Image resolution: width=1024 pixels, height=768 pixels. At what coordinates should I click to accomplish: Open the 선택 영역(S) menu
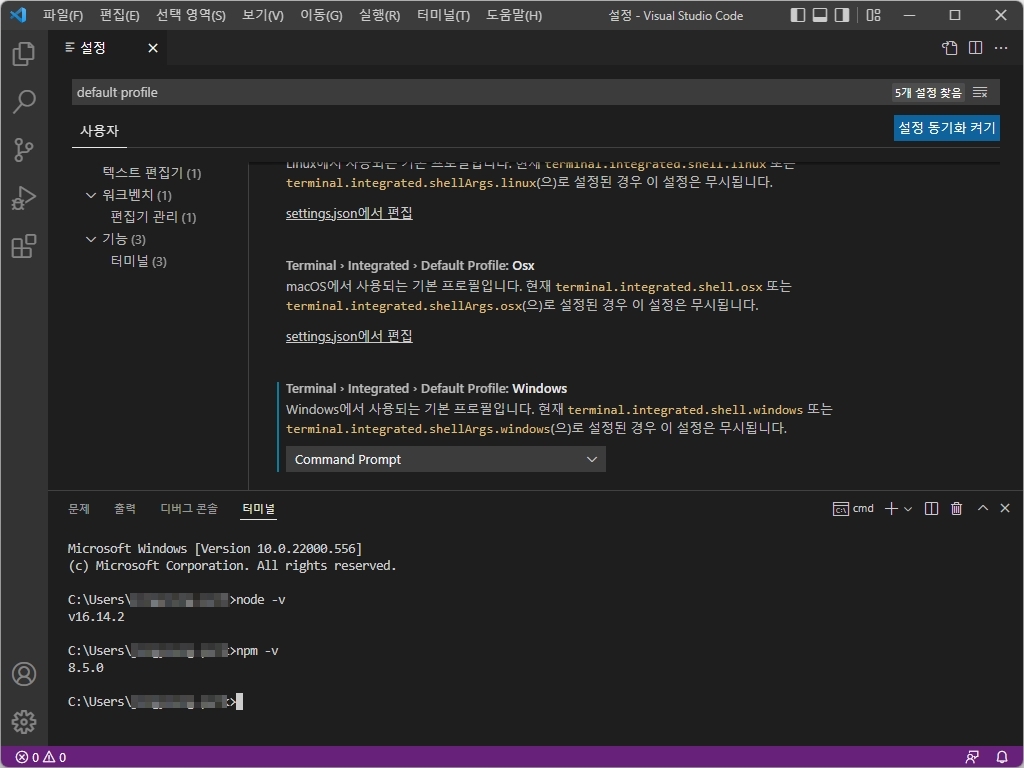click(x=191, y=15)
